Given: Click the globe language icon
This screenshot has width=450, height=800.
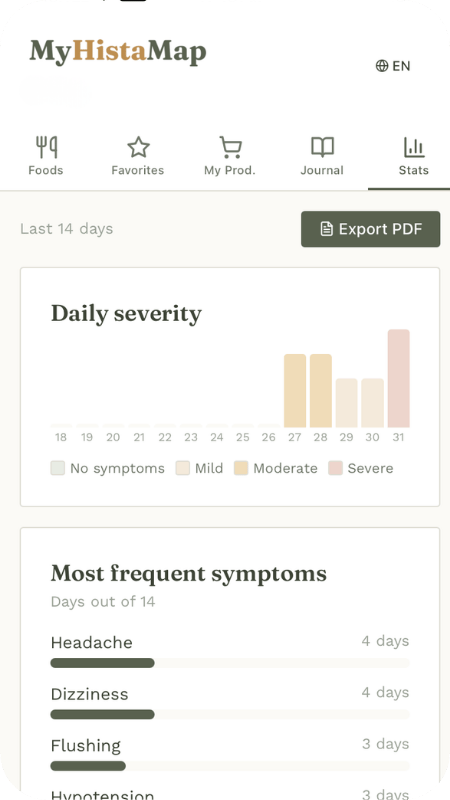Looking at the screenshot, I should (382, 66).
